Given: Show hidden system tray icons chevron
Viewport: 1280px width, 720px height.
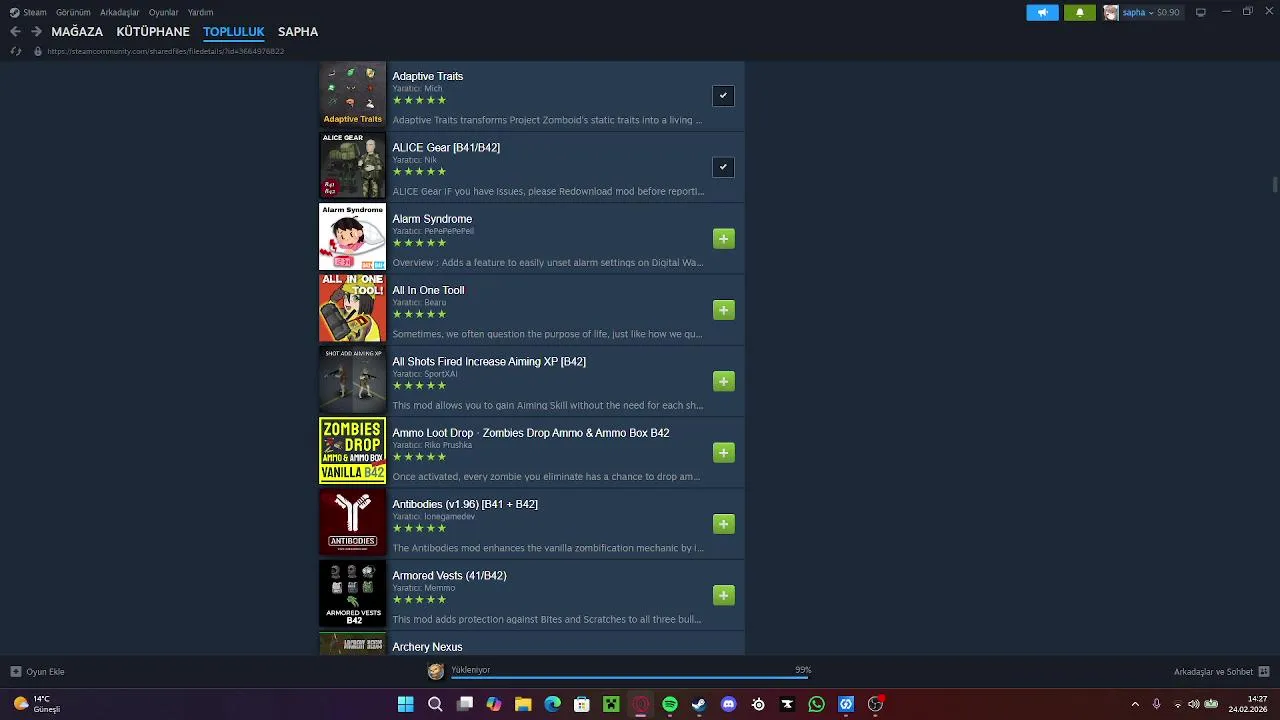Looking at the screenshot, I should 1135,704.
